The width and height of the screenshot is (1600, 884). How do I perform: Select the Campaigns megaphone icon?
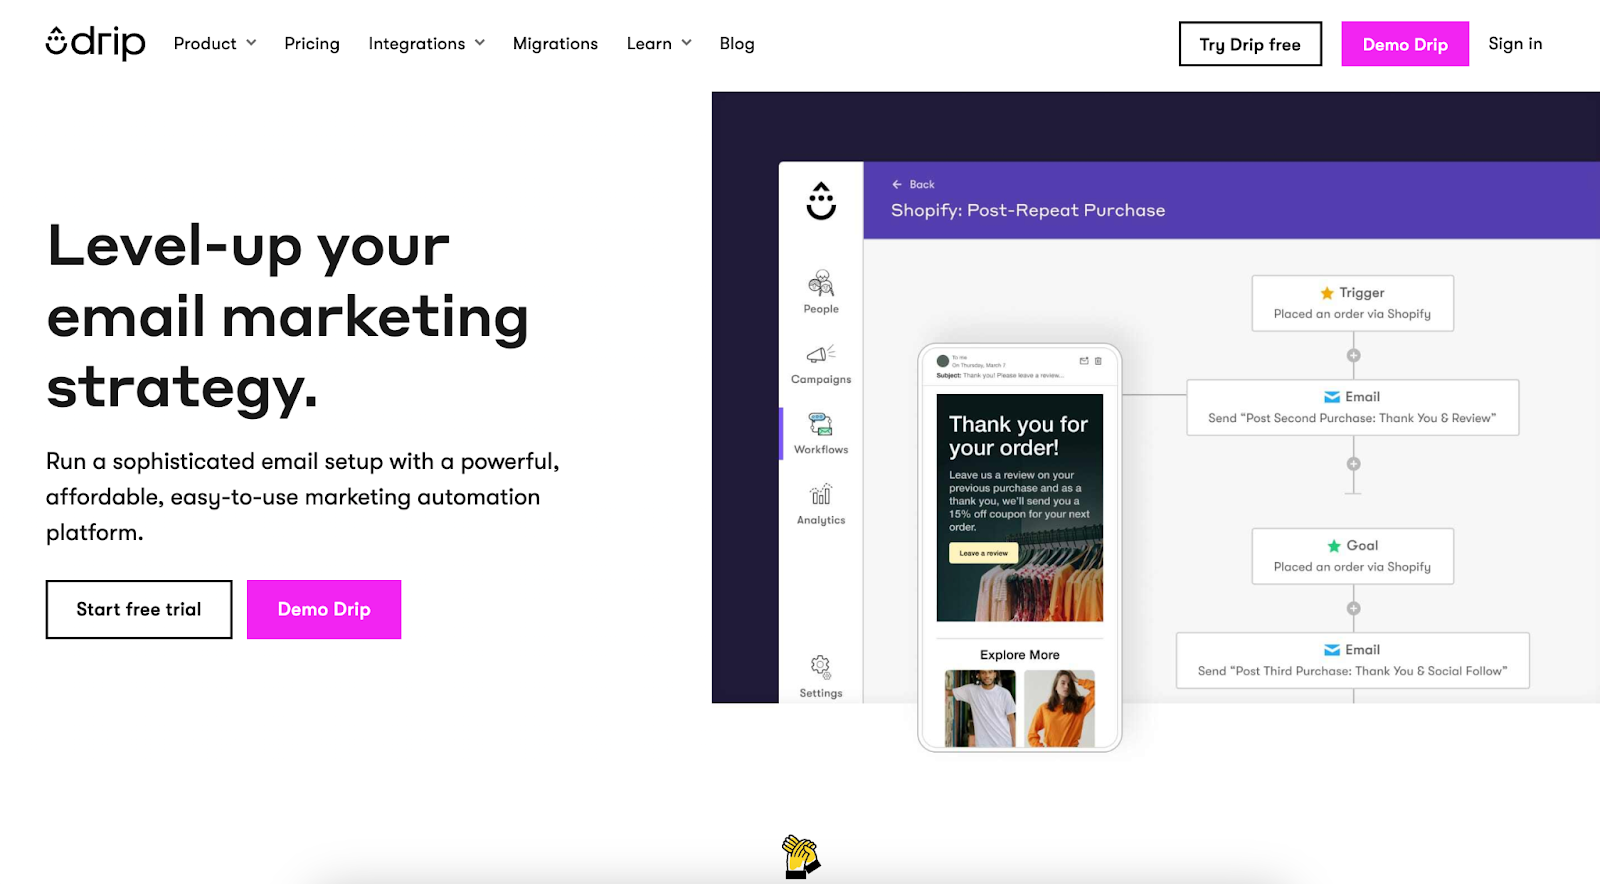coord(821,354)
